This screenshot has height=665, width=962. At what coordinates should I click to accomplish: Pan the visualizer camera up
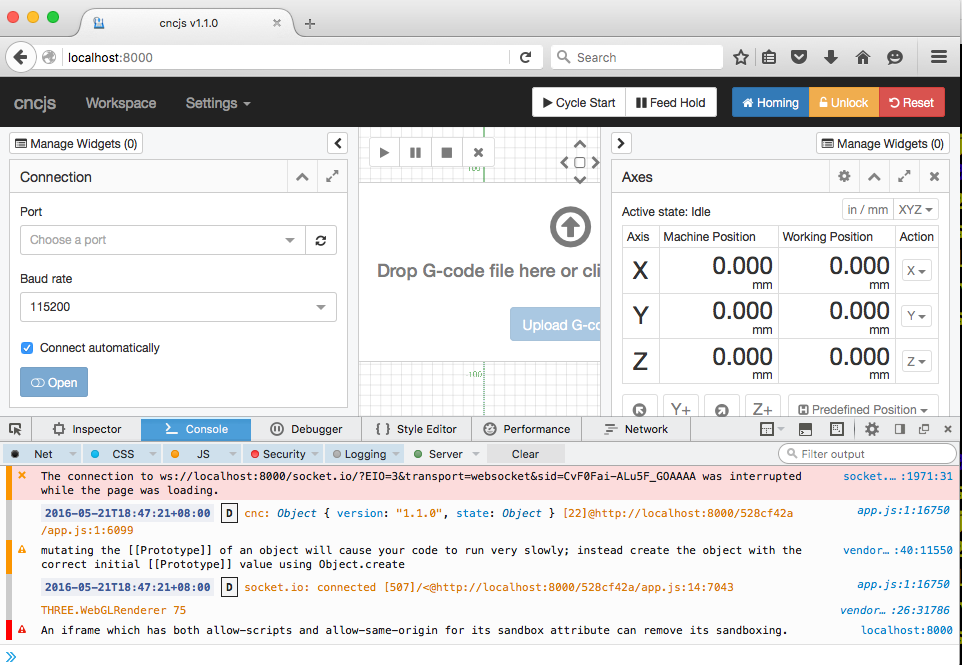[580, 144]
